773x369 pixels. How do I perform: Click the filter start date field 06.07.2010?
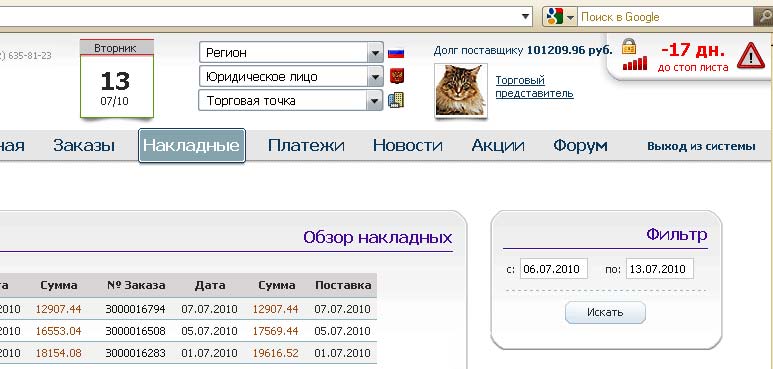(x=554, y=269)
